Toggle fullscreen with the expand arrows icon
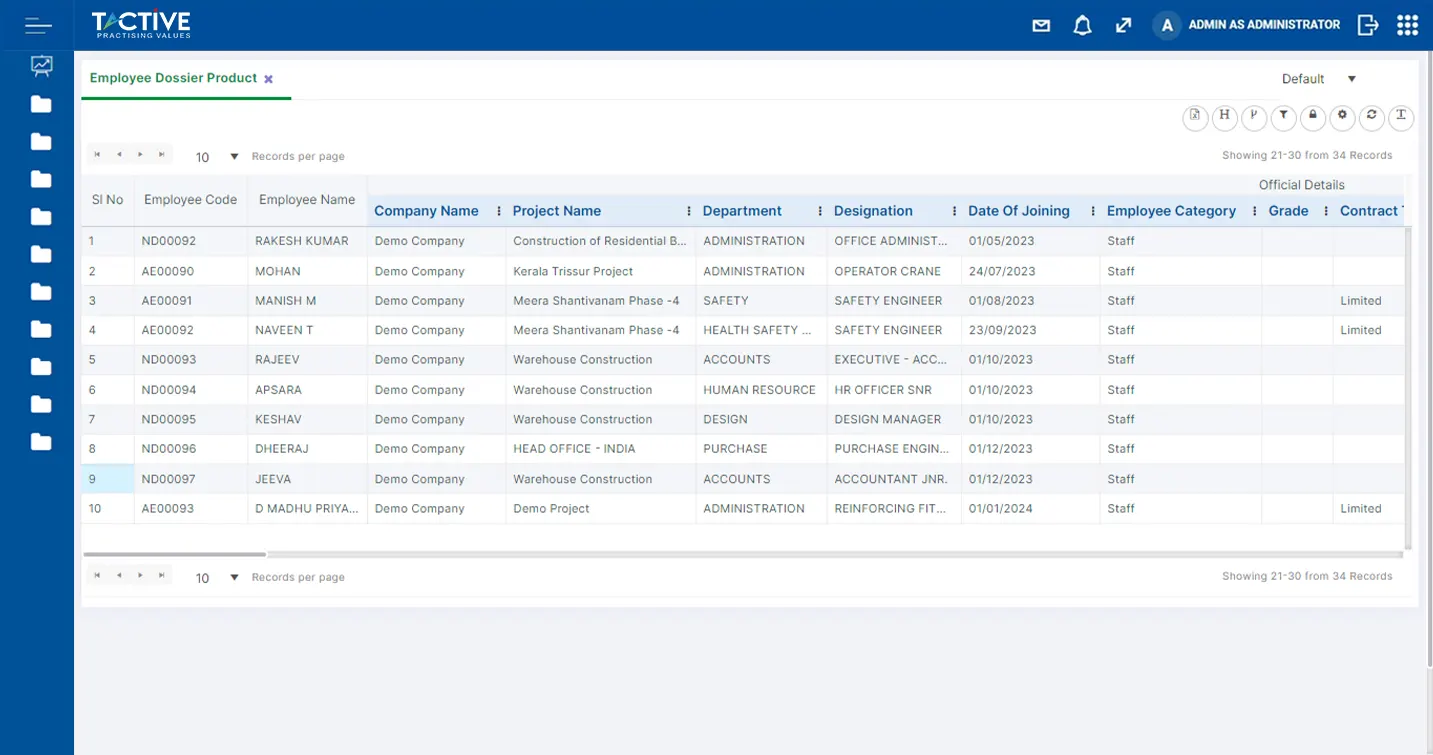The height and width of the screenshot is (755, 1433). [1123, 26]
